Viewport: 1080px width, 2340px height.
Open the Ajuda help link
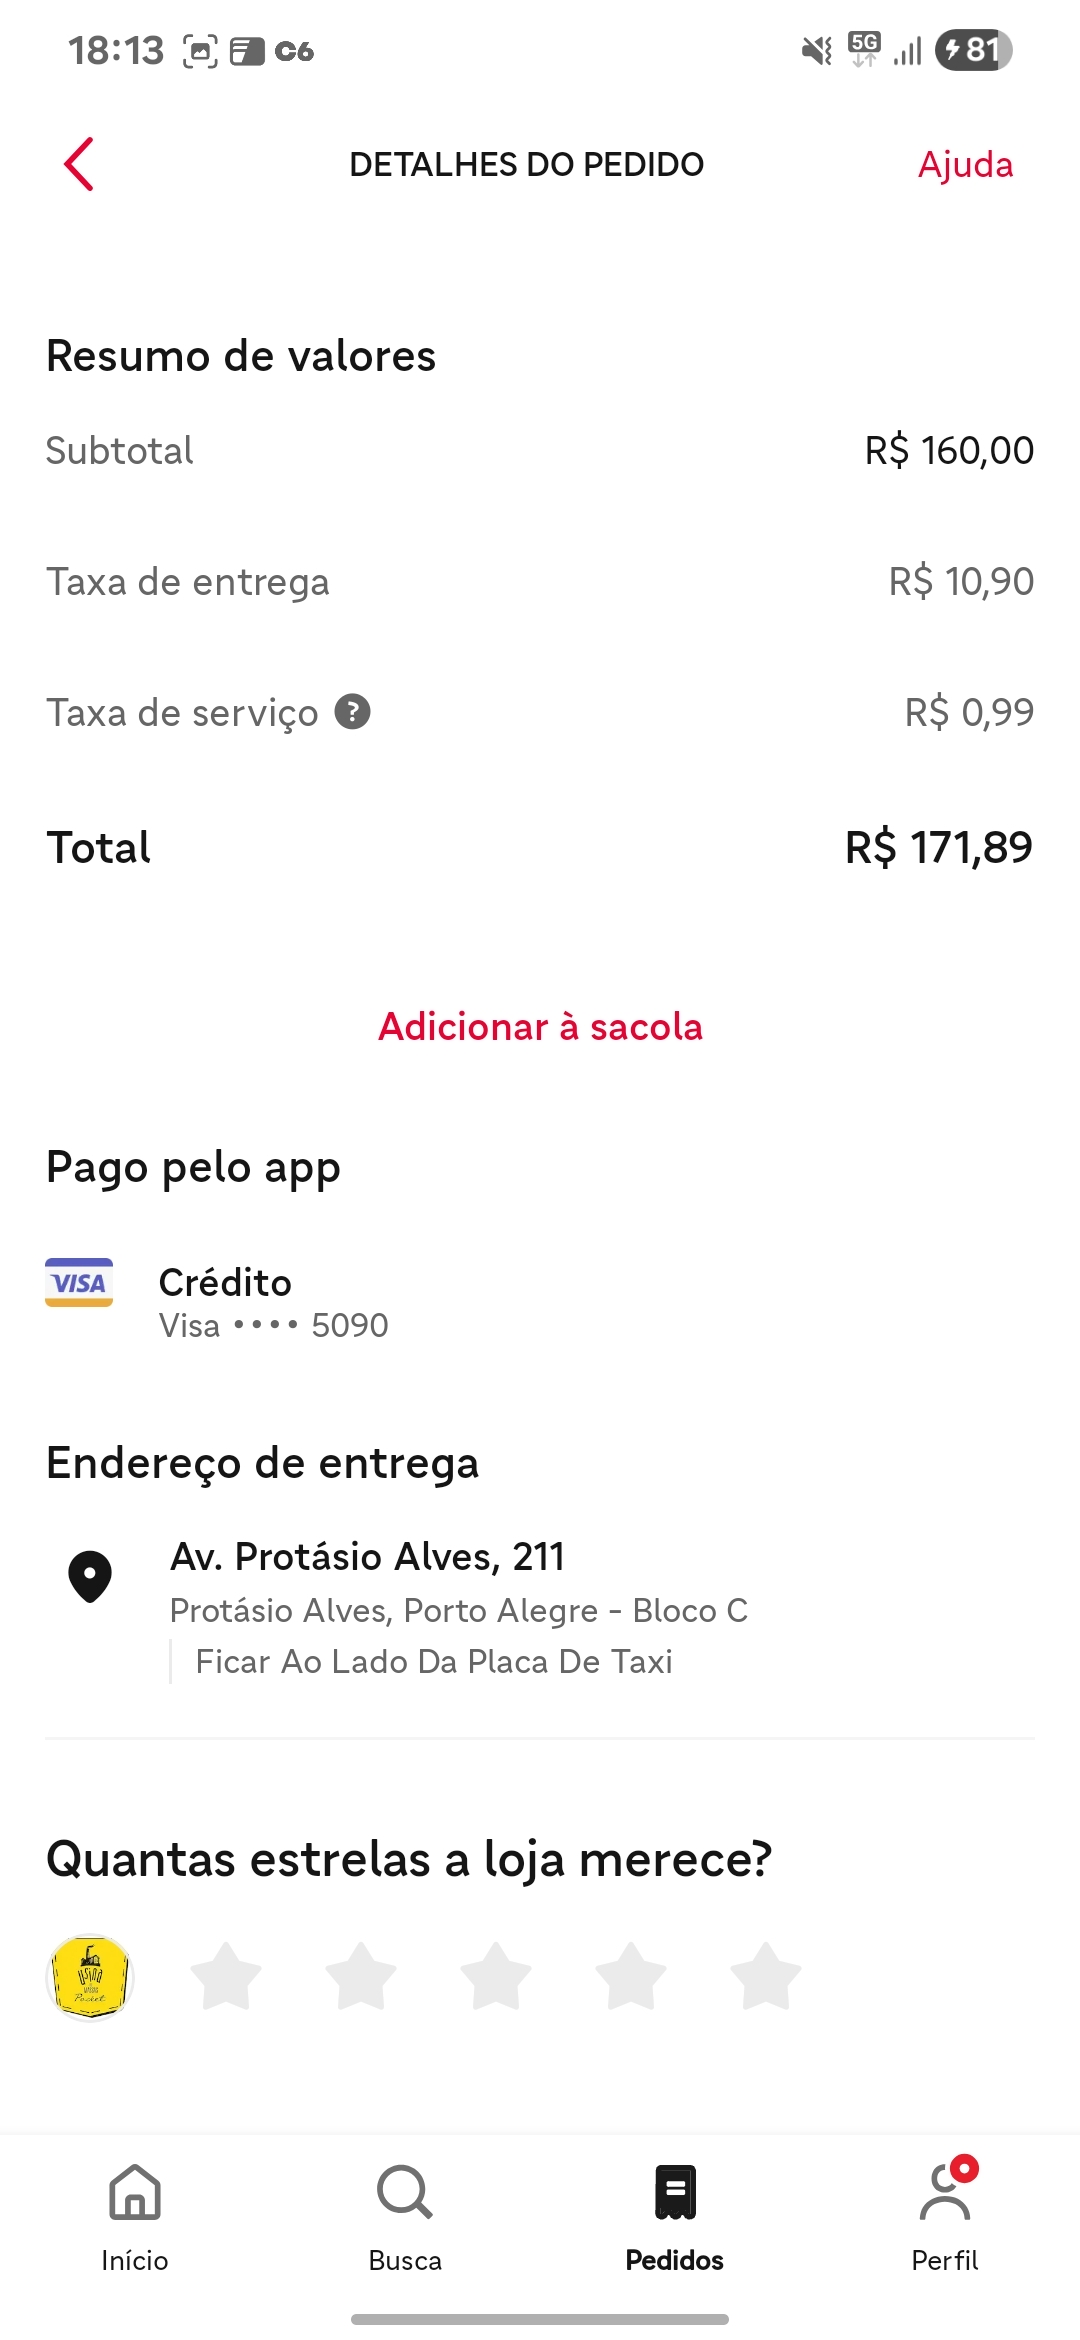click(965, 165)
